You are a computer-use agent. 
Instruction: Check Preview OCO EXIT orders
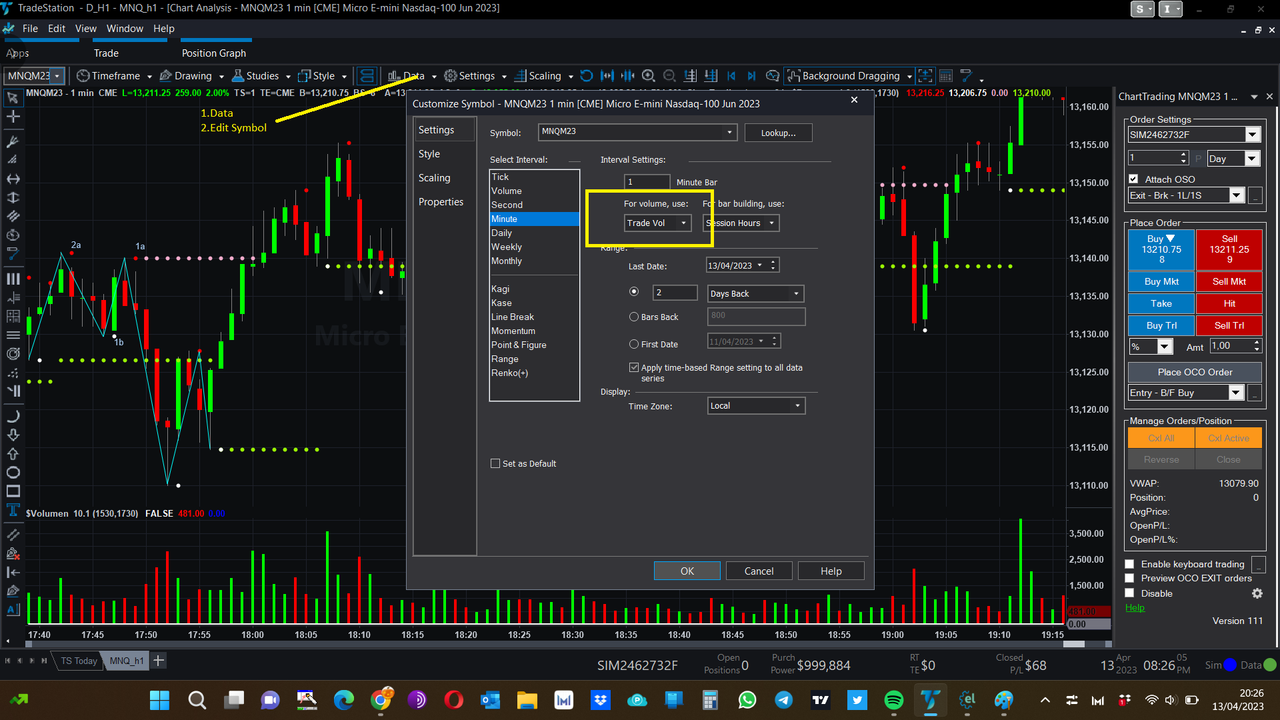click(x=1130, y=578)
